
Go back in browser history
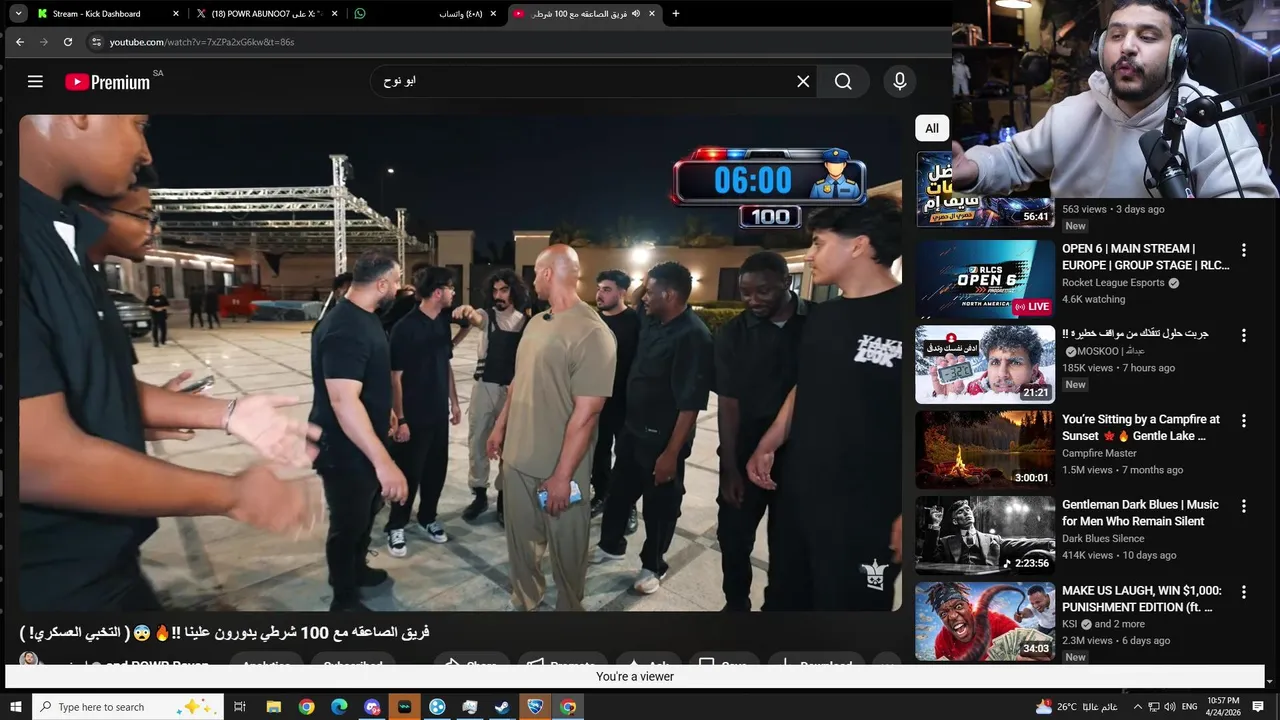coord(20,42)
